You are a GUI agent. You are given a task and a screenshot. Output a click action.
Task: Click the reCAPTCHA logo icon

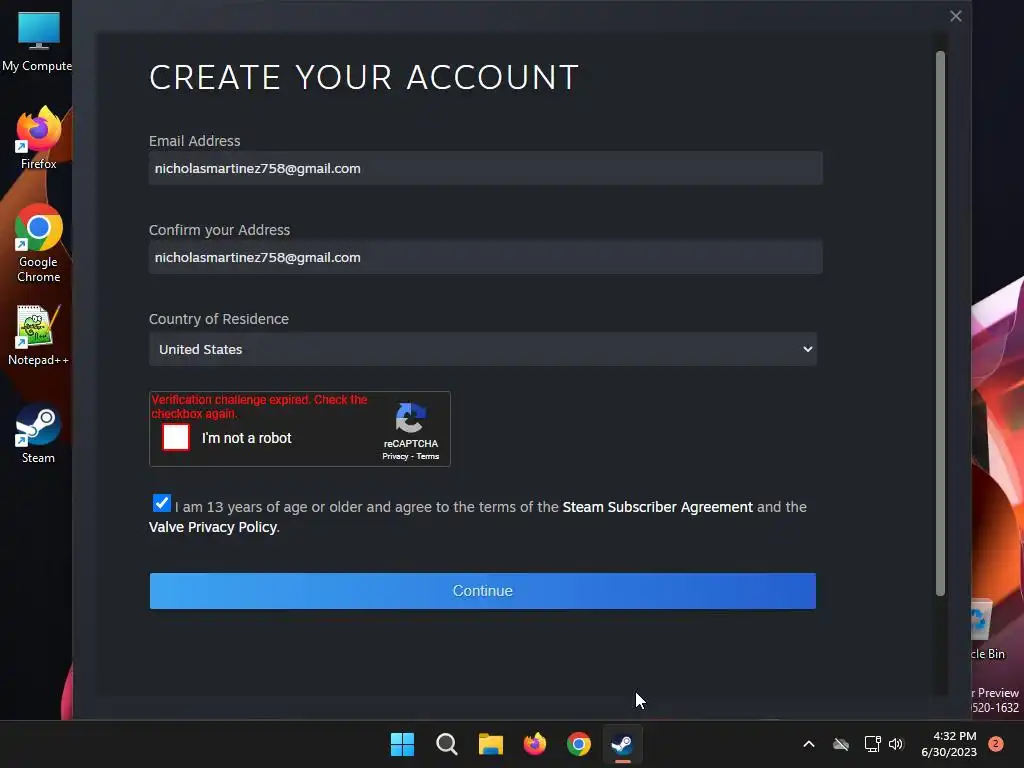411,418
